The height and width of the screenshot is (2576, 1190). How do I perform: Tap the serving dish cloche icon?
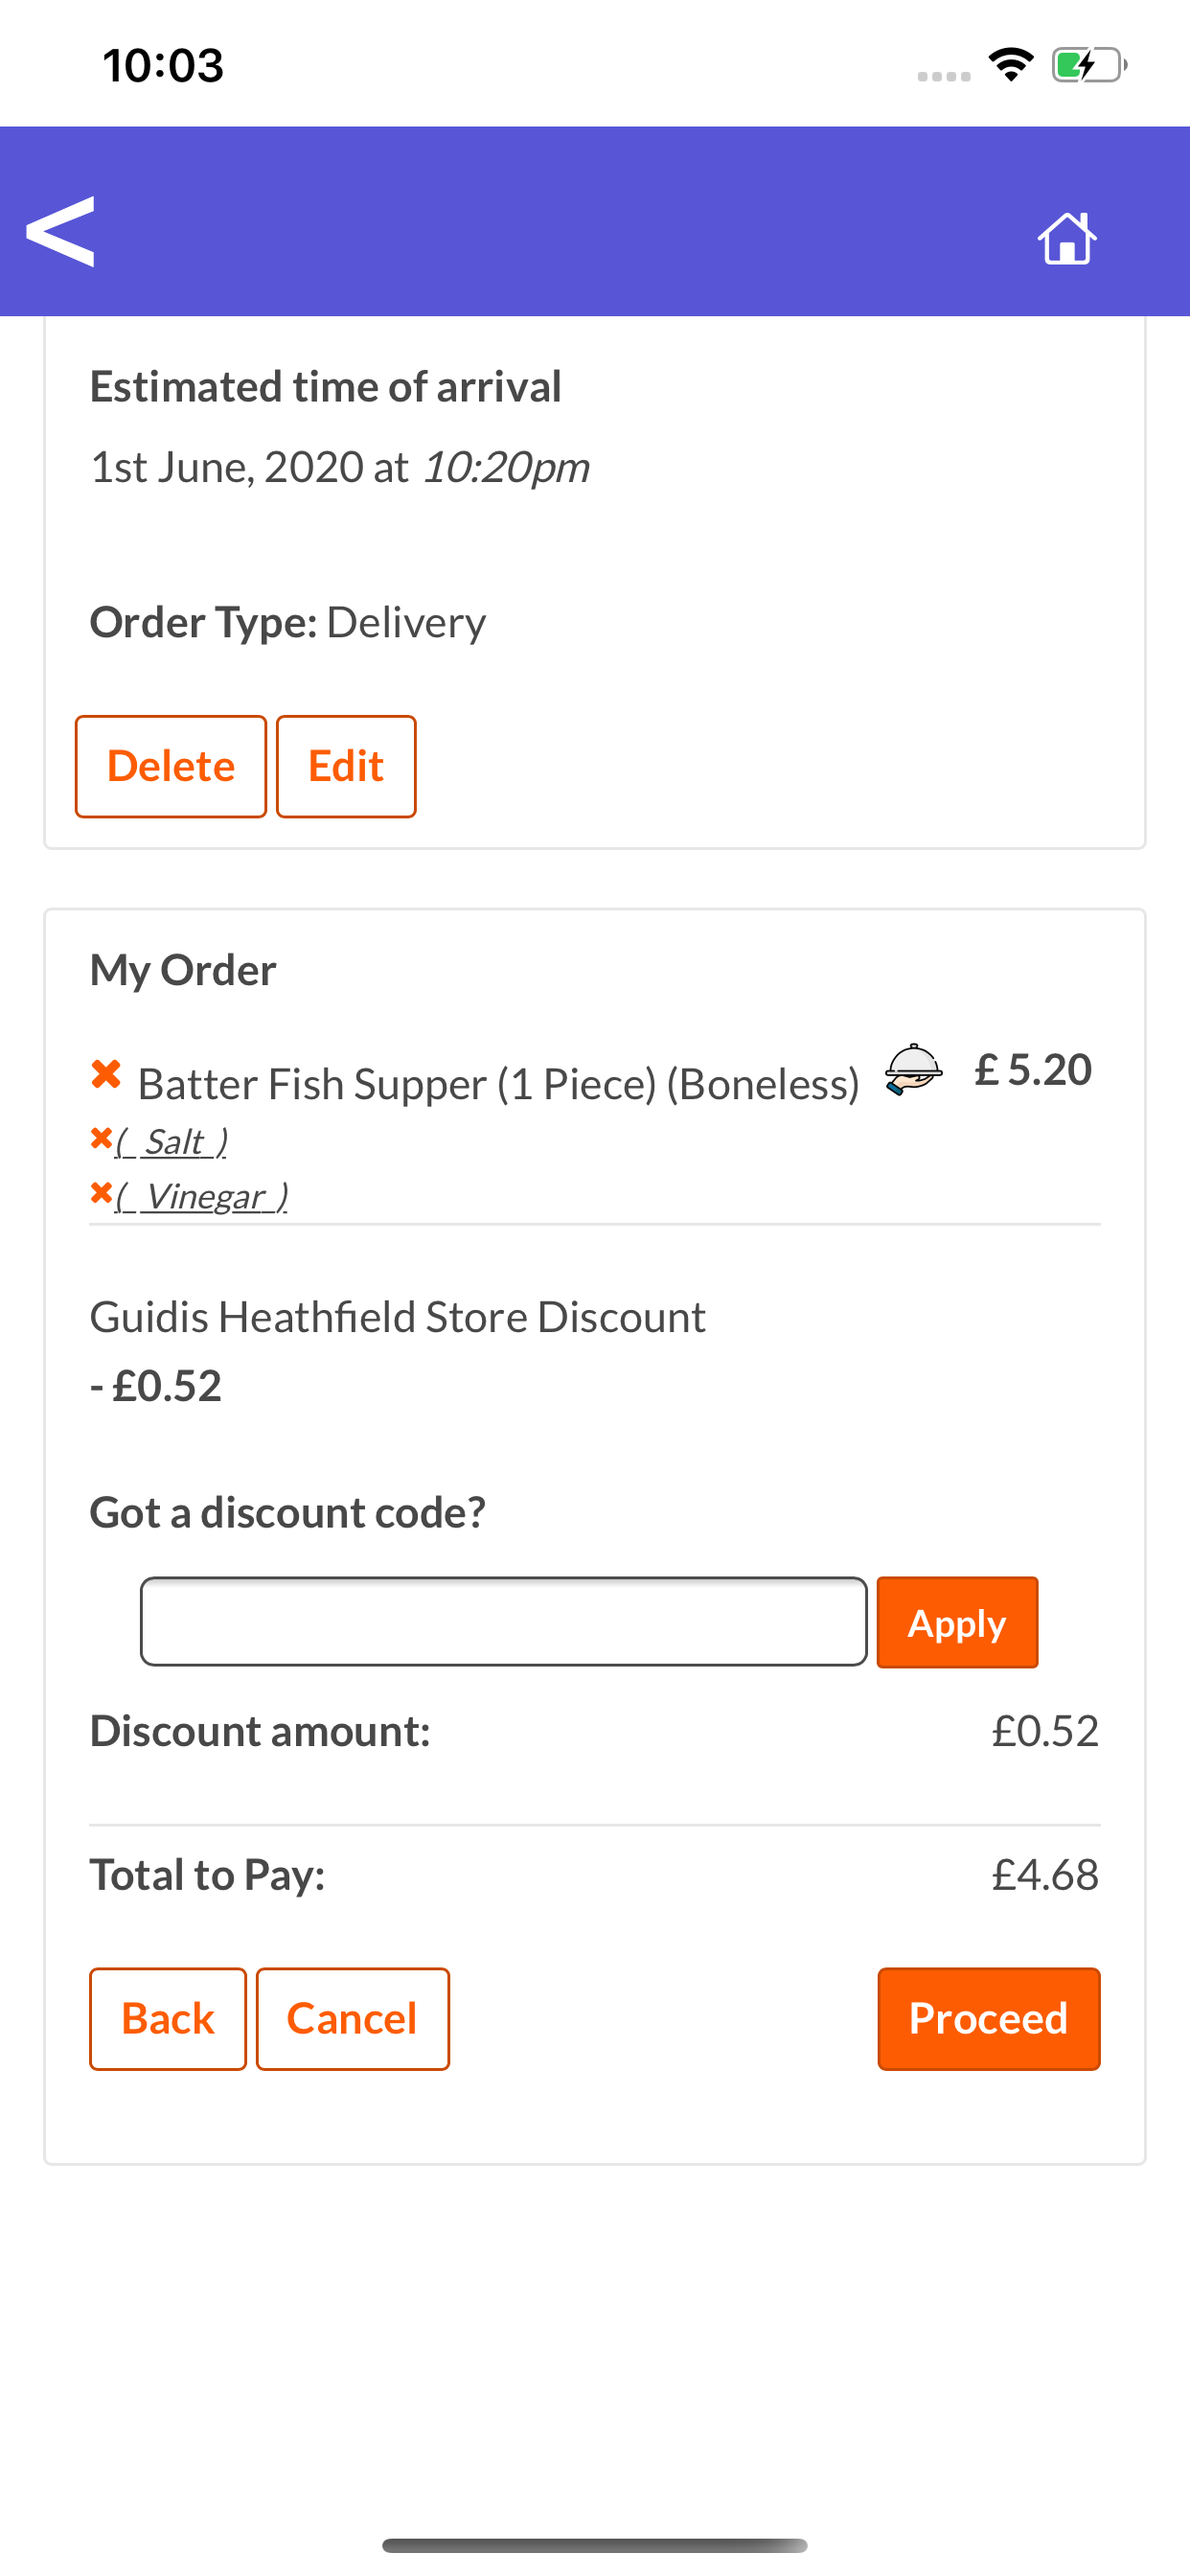[x=913, y=1070]
